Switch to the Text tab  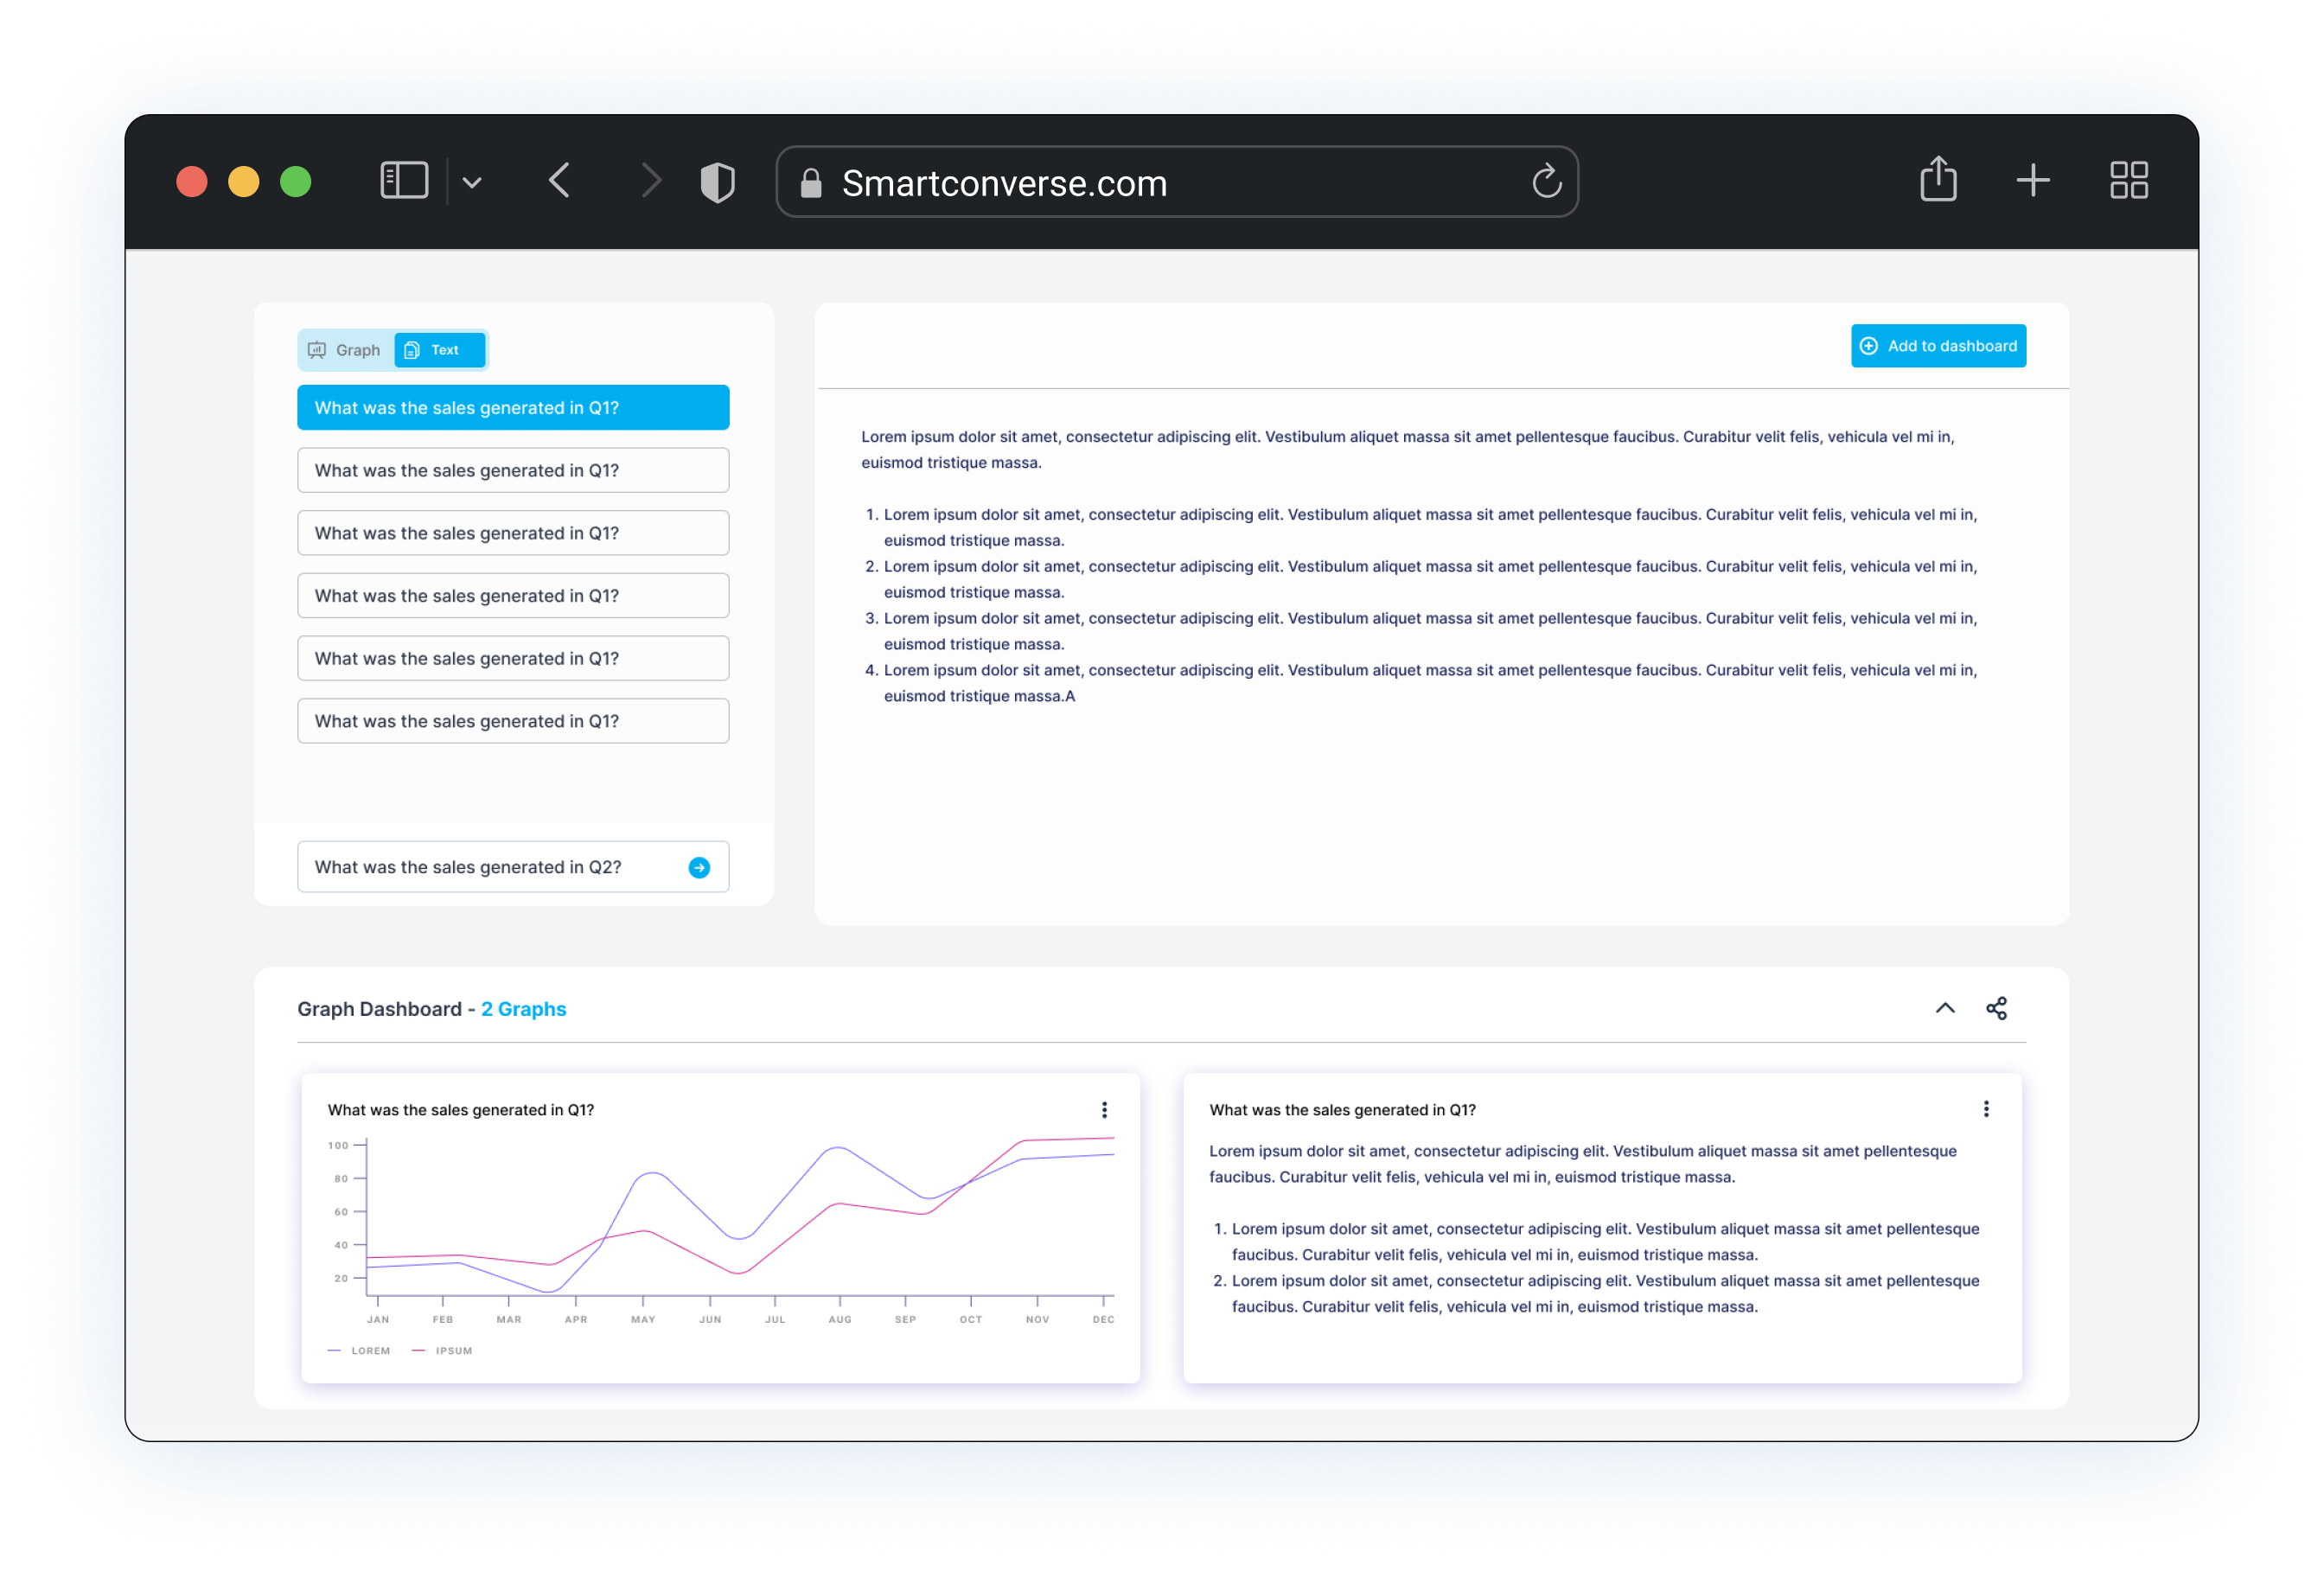pos(439,350)
